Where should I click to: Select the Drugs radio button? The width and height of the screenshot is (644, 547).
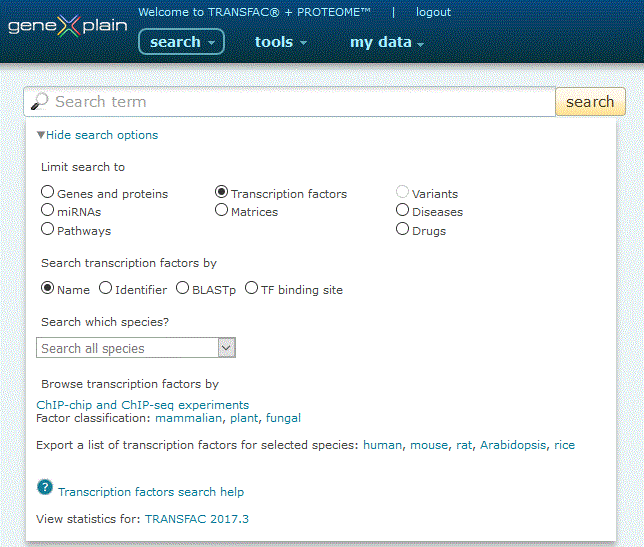(x=402, y=229)
